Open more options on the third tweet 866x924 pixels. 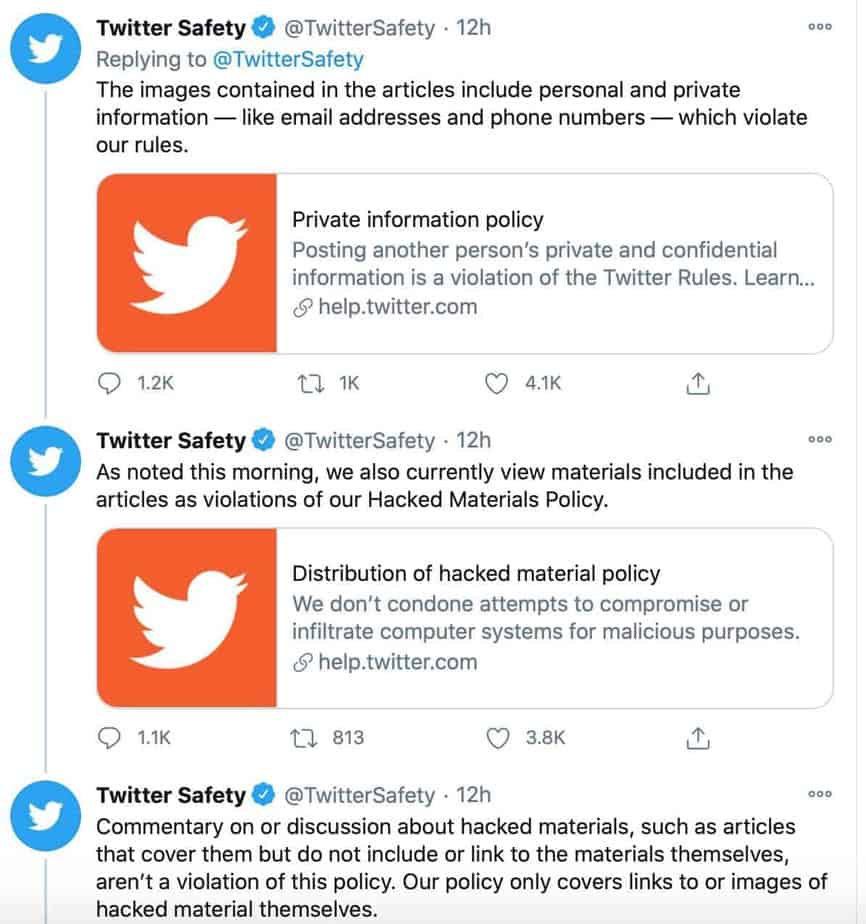tap(819, 794)
